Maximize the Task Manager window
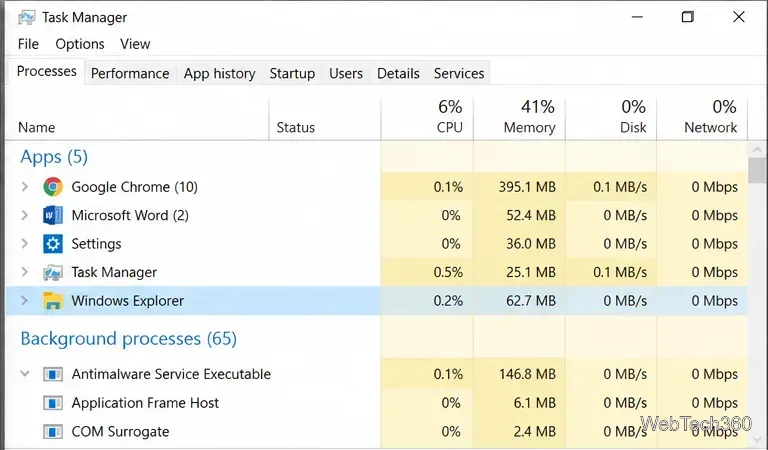The height and width of the screenshot is (450, 768). coord(688,17)
